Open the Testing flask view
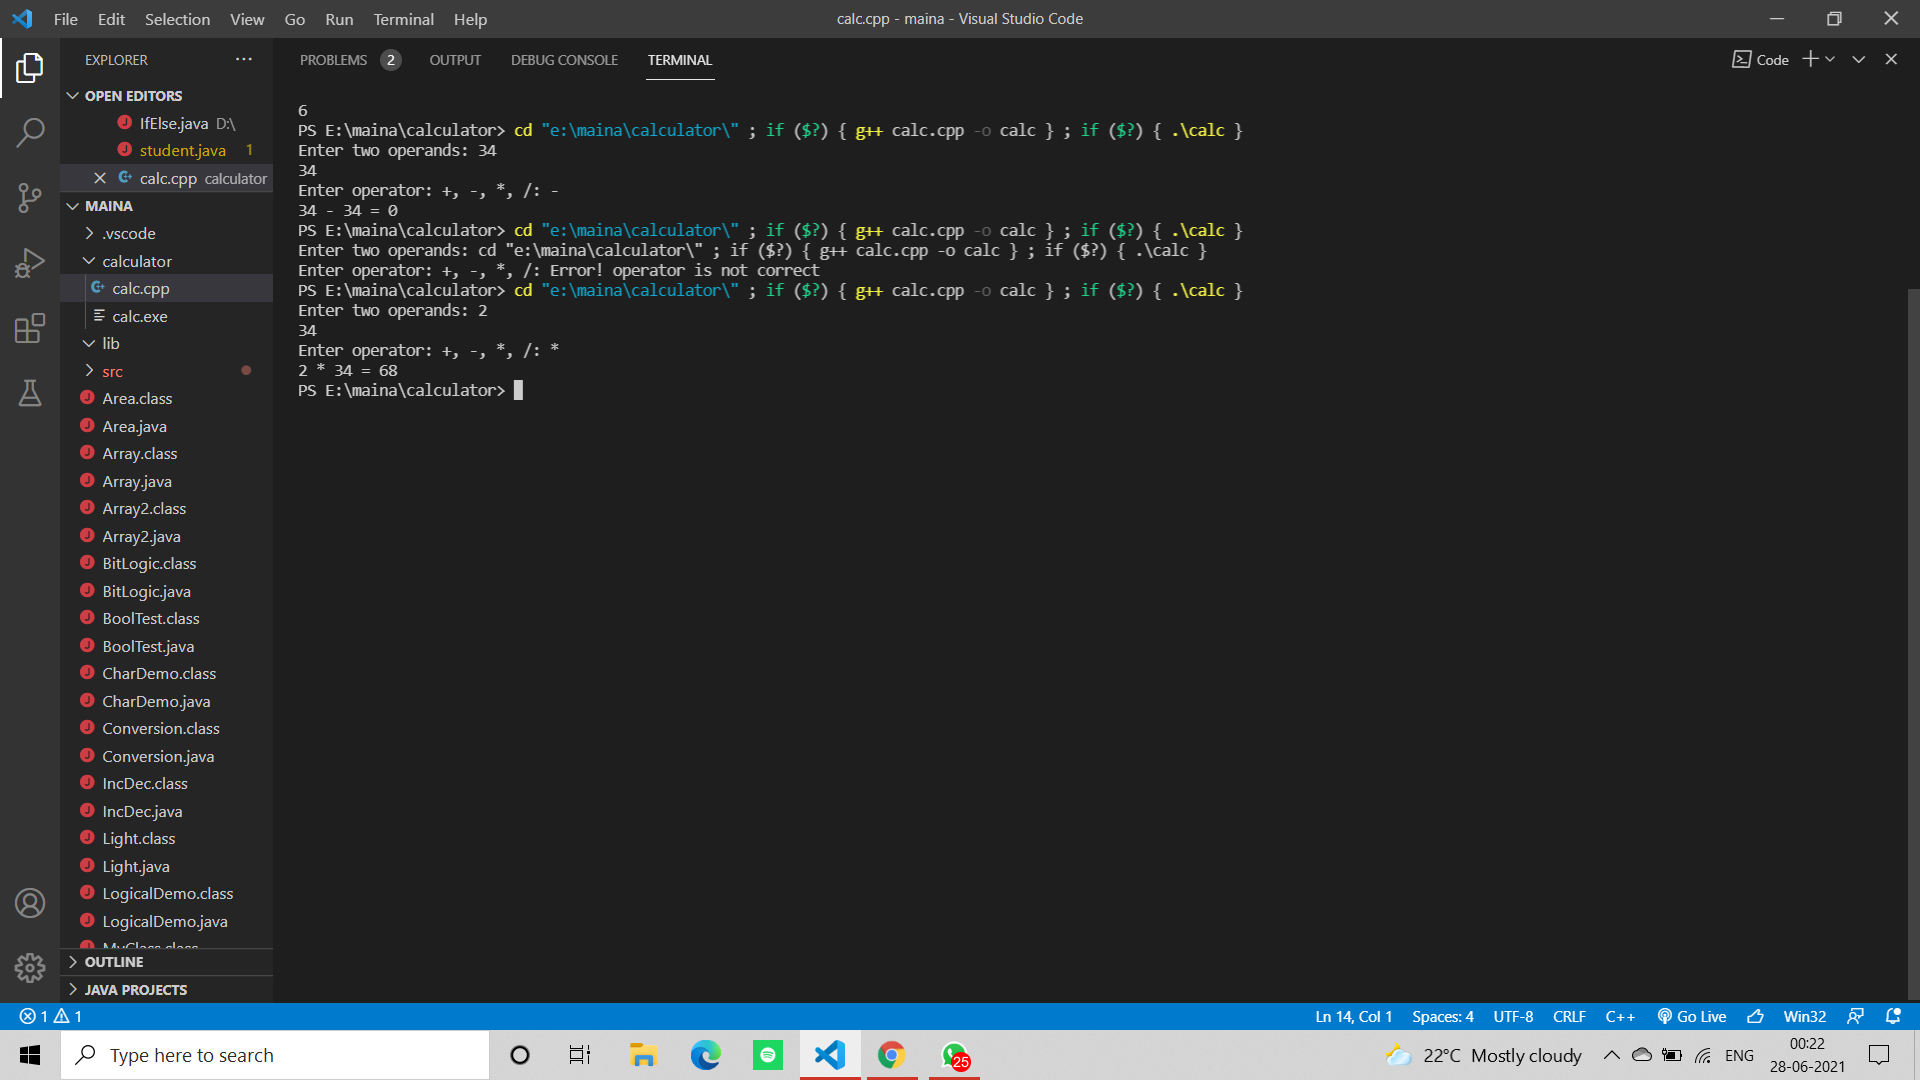 30,393
